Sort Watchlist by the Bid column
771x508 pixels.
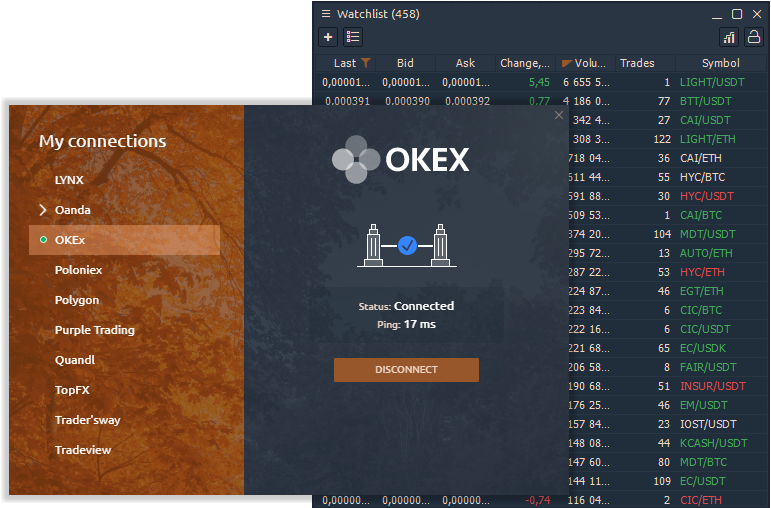coord(405,63)
